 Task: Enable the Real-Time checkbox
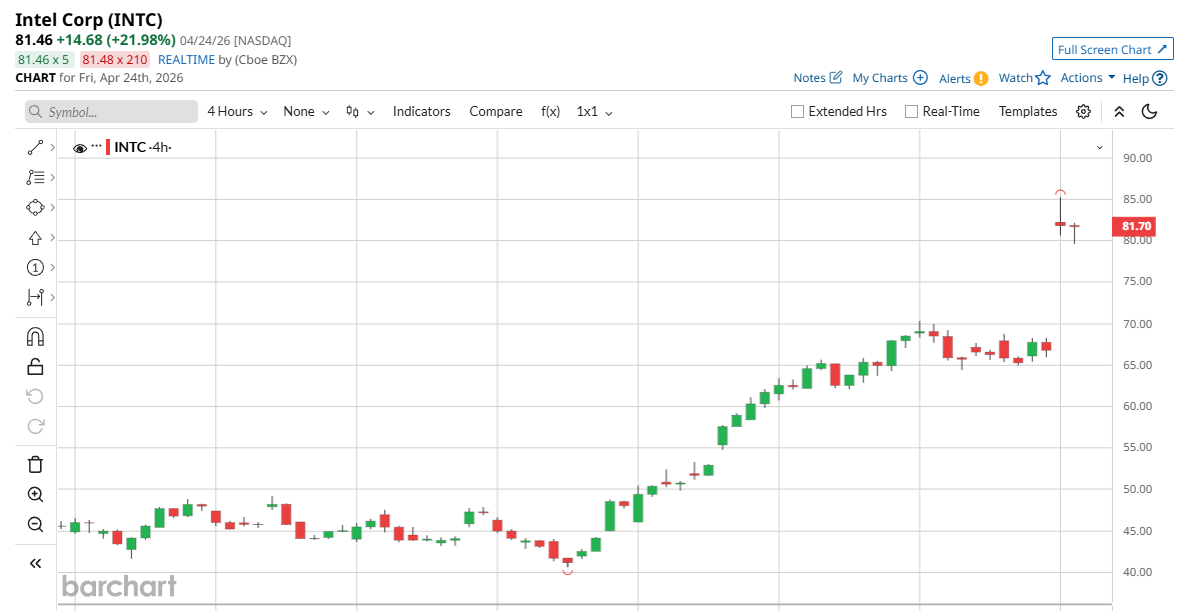[911, 112]
